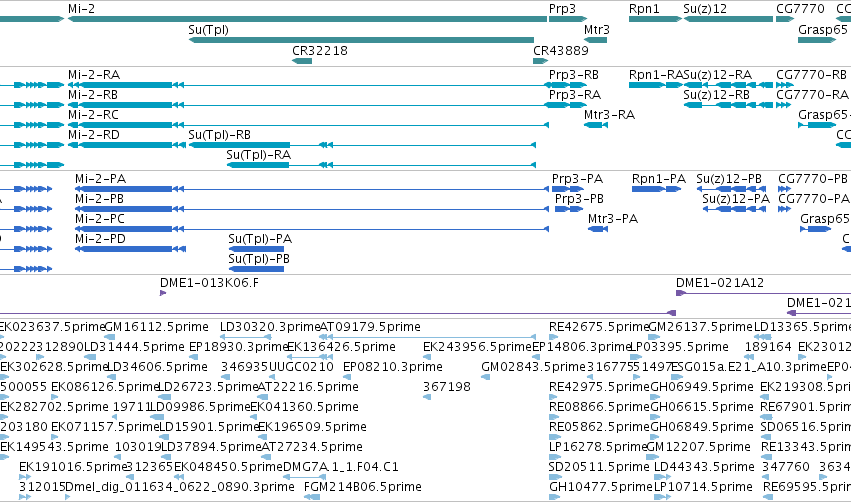This screenshot has width=851, height=502.
Task: Select the CR43889 gene label
Action: pyautogui.click(x=561, y=50)
